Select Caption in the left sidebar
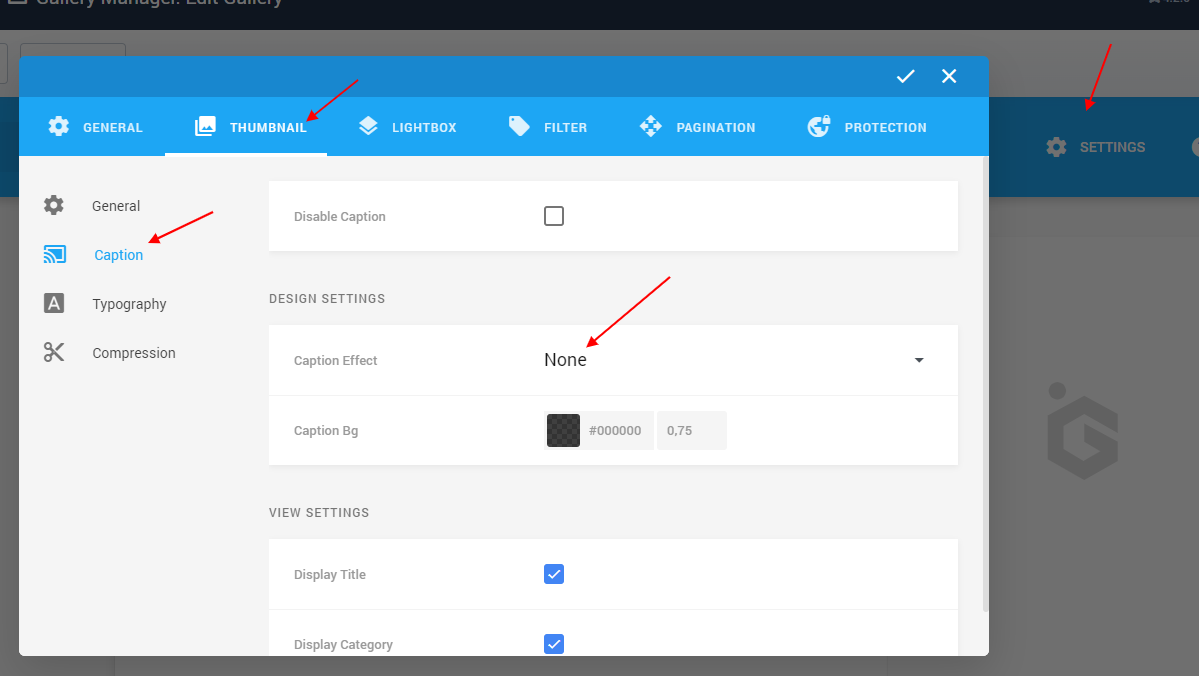 119,255
